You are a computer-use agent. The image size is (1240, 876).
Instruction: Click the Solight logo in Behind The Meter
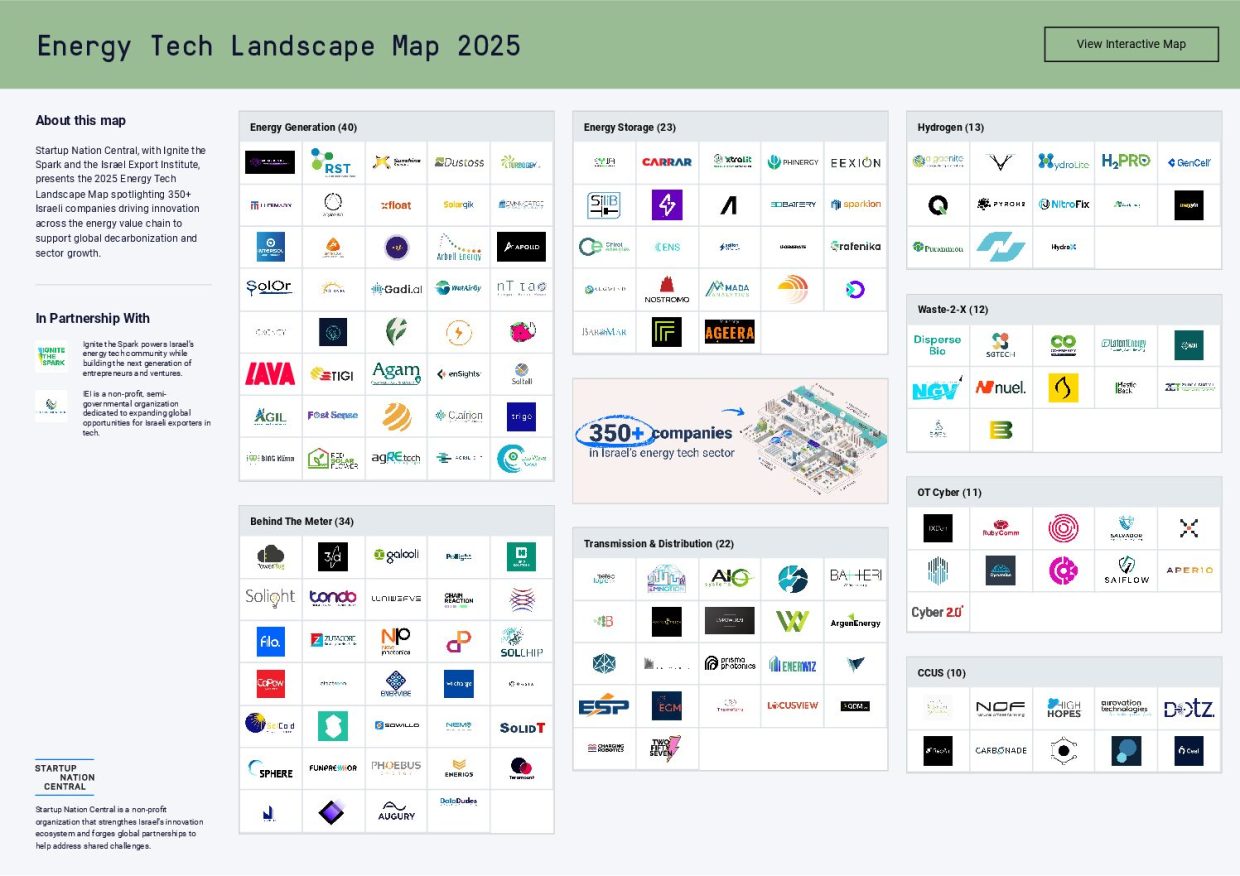(x=270, y=597)
